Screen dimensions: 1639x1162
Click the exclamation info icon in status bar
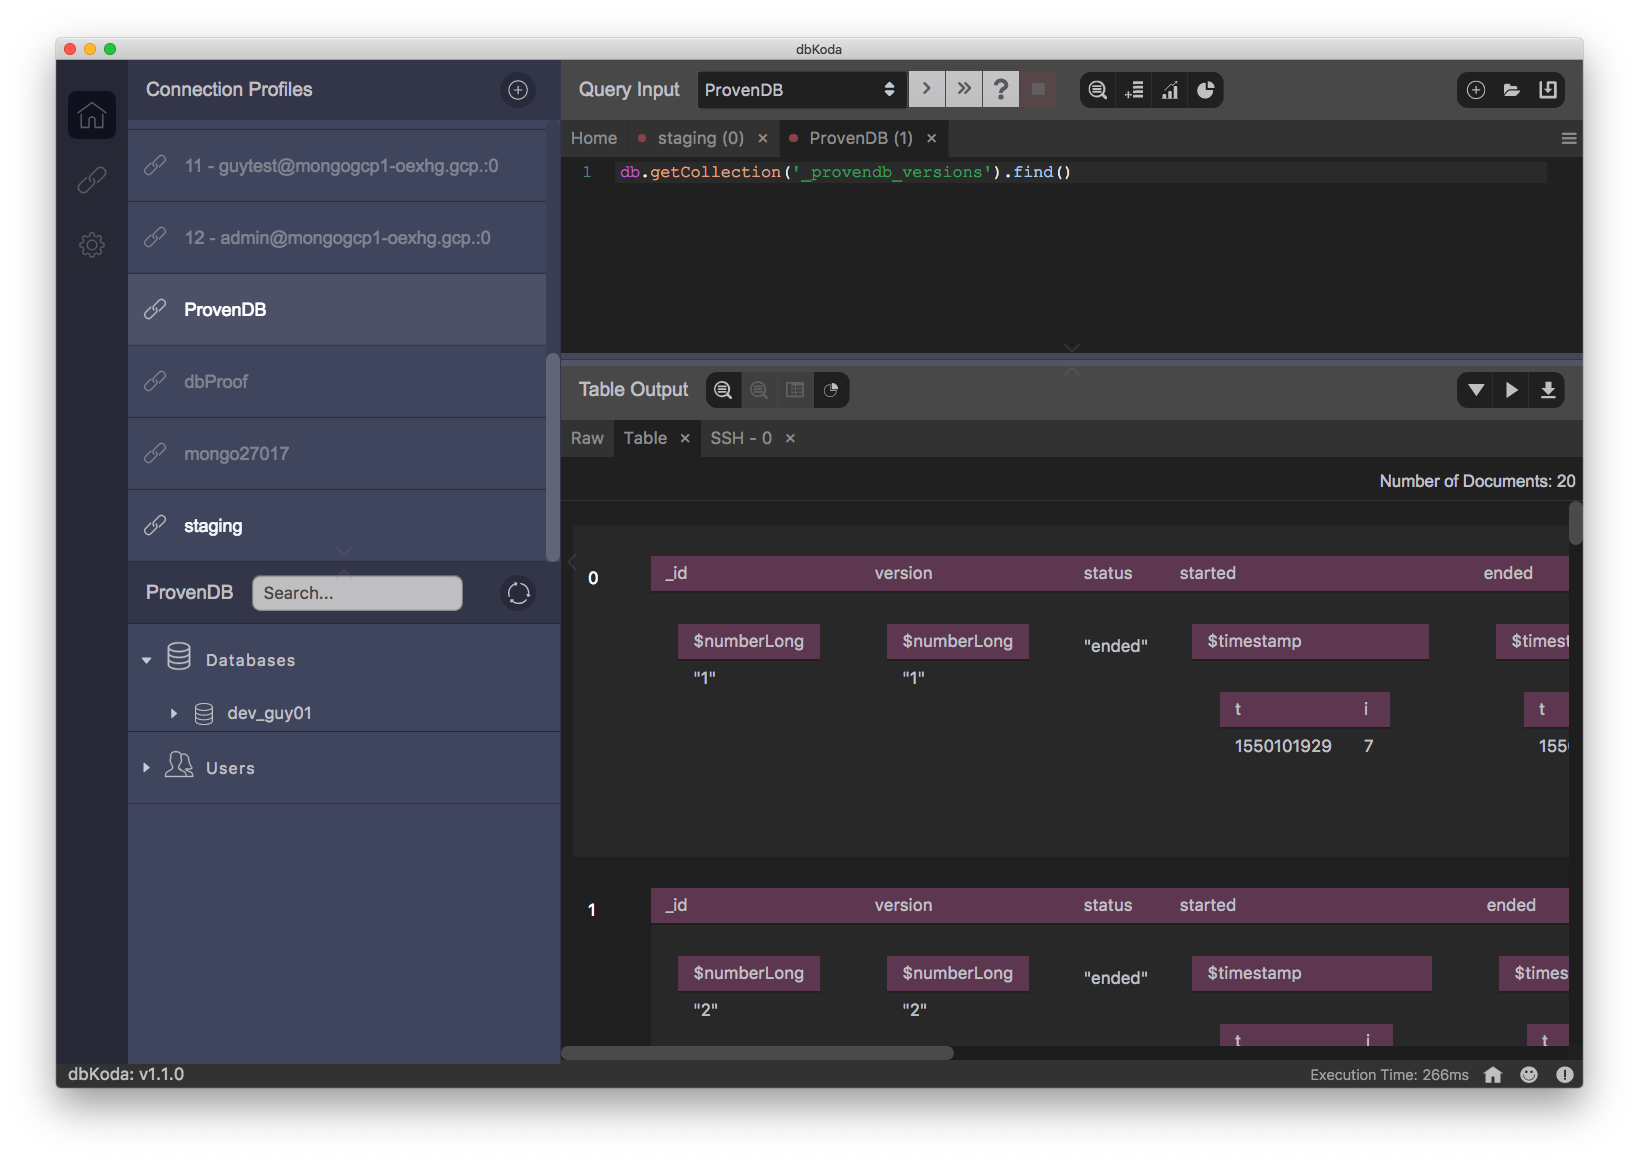1565,1075
